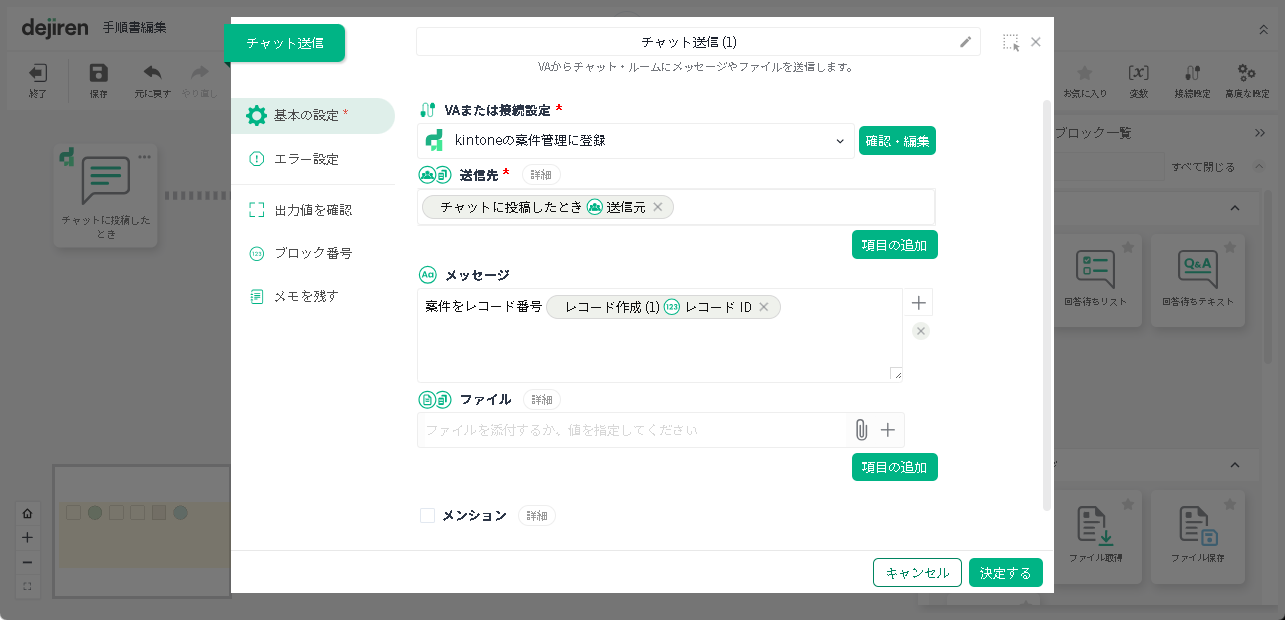Click the plus icon in ファイル field

(x=887, y=430)
